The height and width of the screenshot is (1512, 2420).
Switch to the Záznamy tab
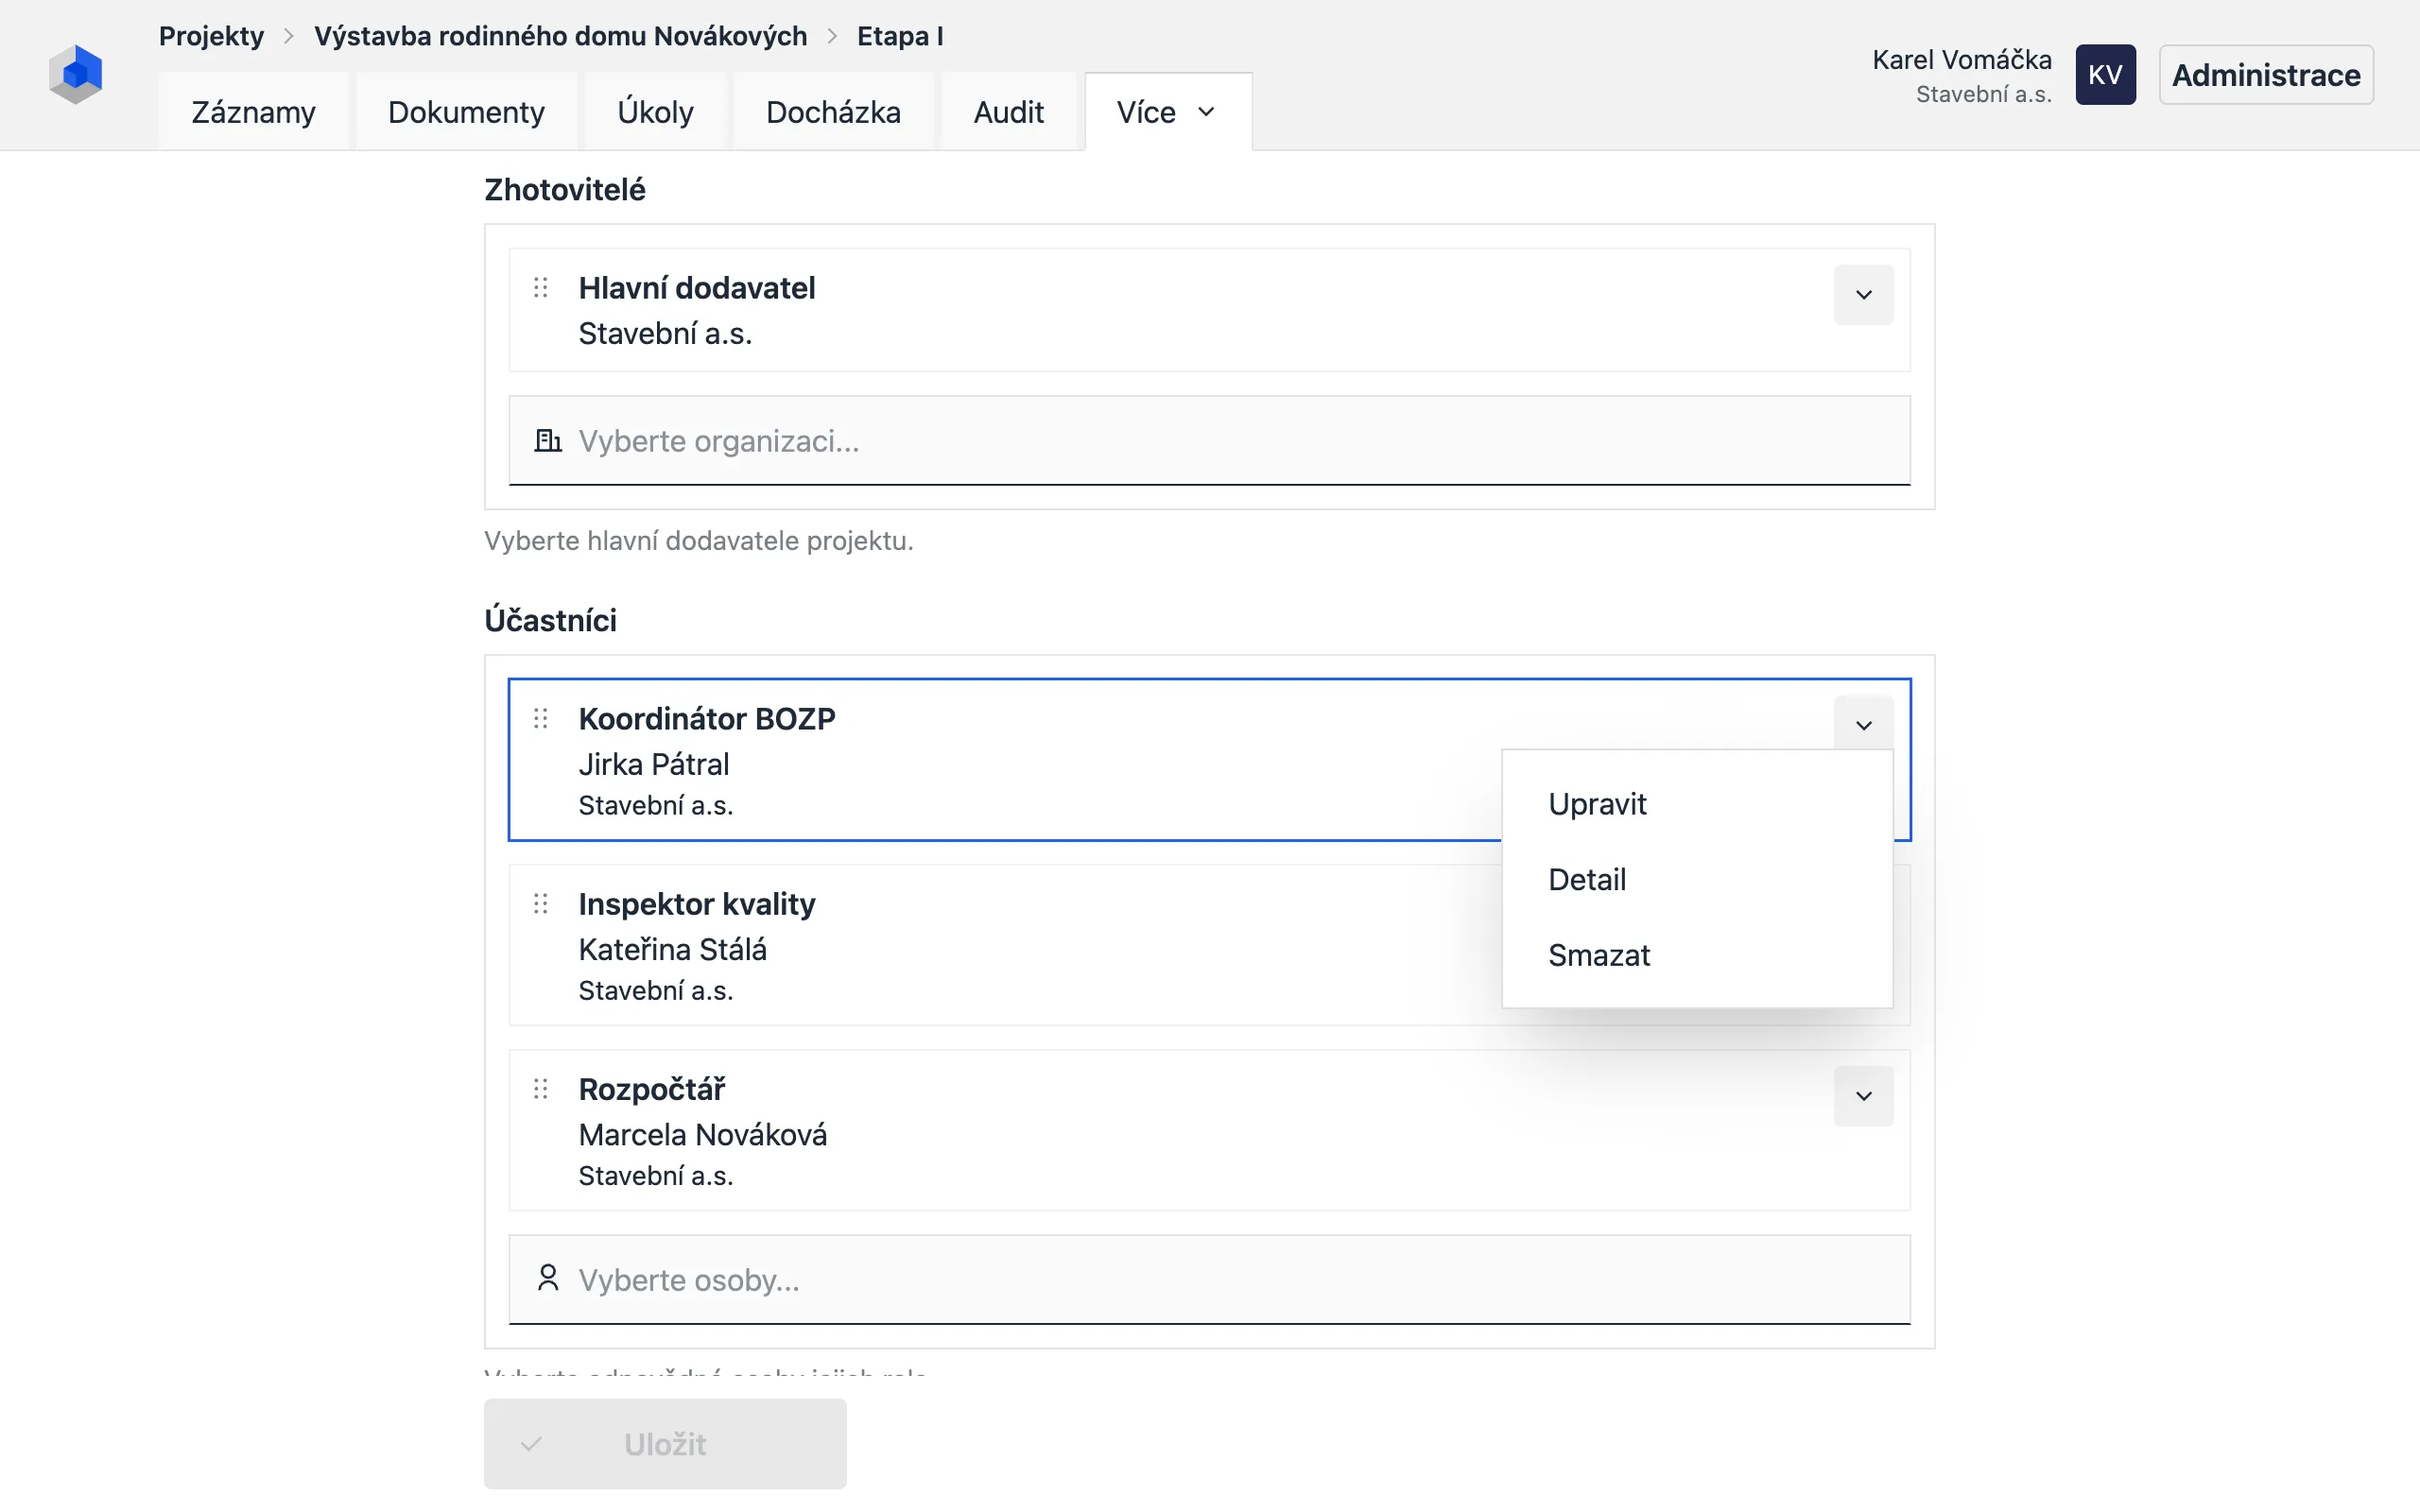click(253, 112)
